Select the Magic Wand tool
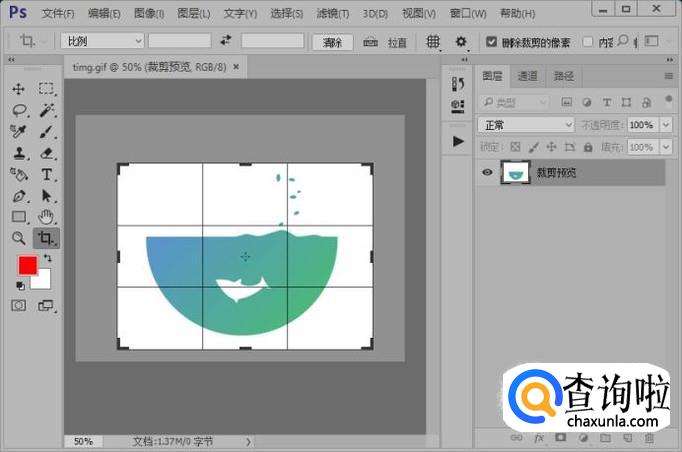Viewport: 682px width, 452px height. [47, 110]
